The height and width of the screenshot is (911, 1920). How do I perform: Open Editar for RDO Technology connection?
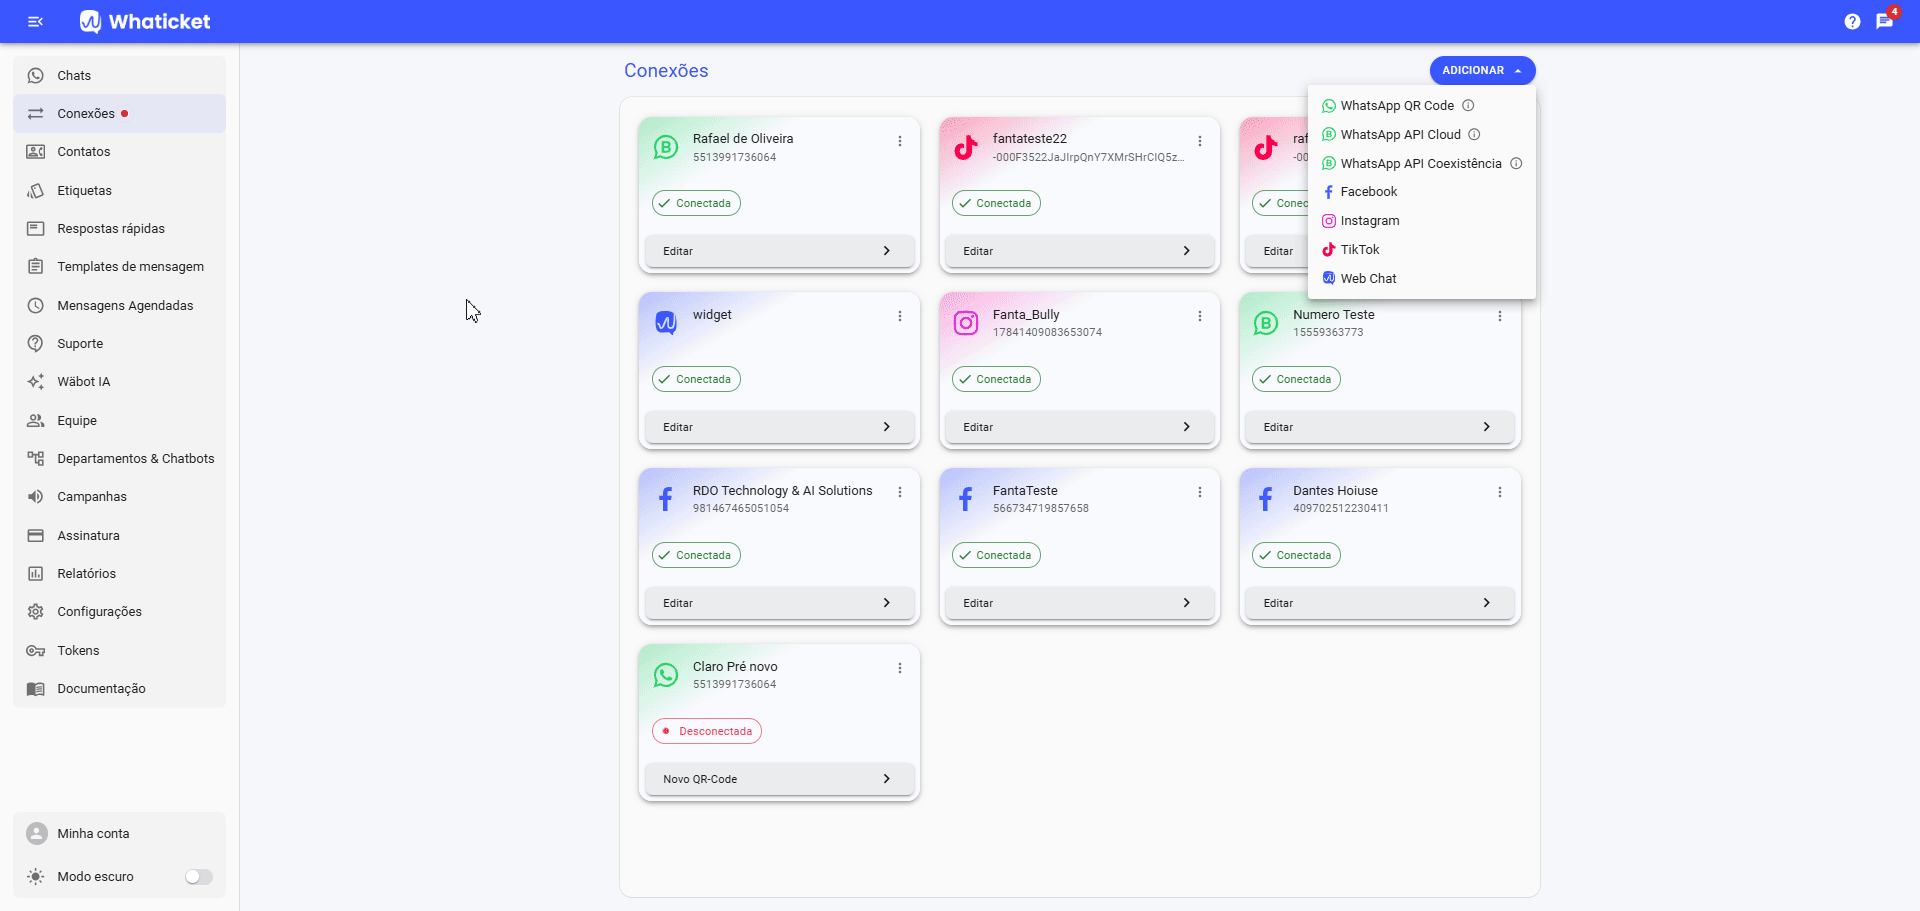[780, 603]
